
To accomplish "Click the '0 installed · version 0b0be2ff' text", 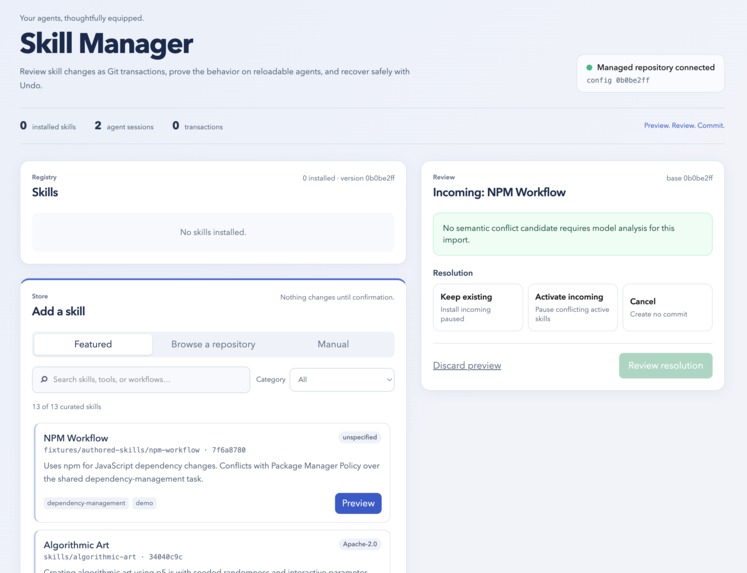I will pyautogui.click(x=348, y=178).
